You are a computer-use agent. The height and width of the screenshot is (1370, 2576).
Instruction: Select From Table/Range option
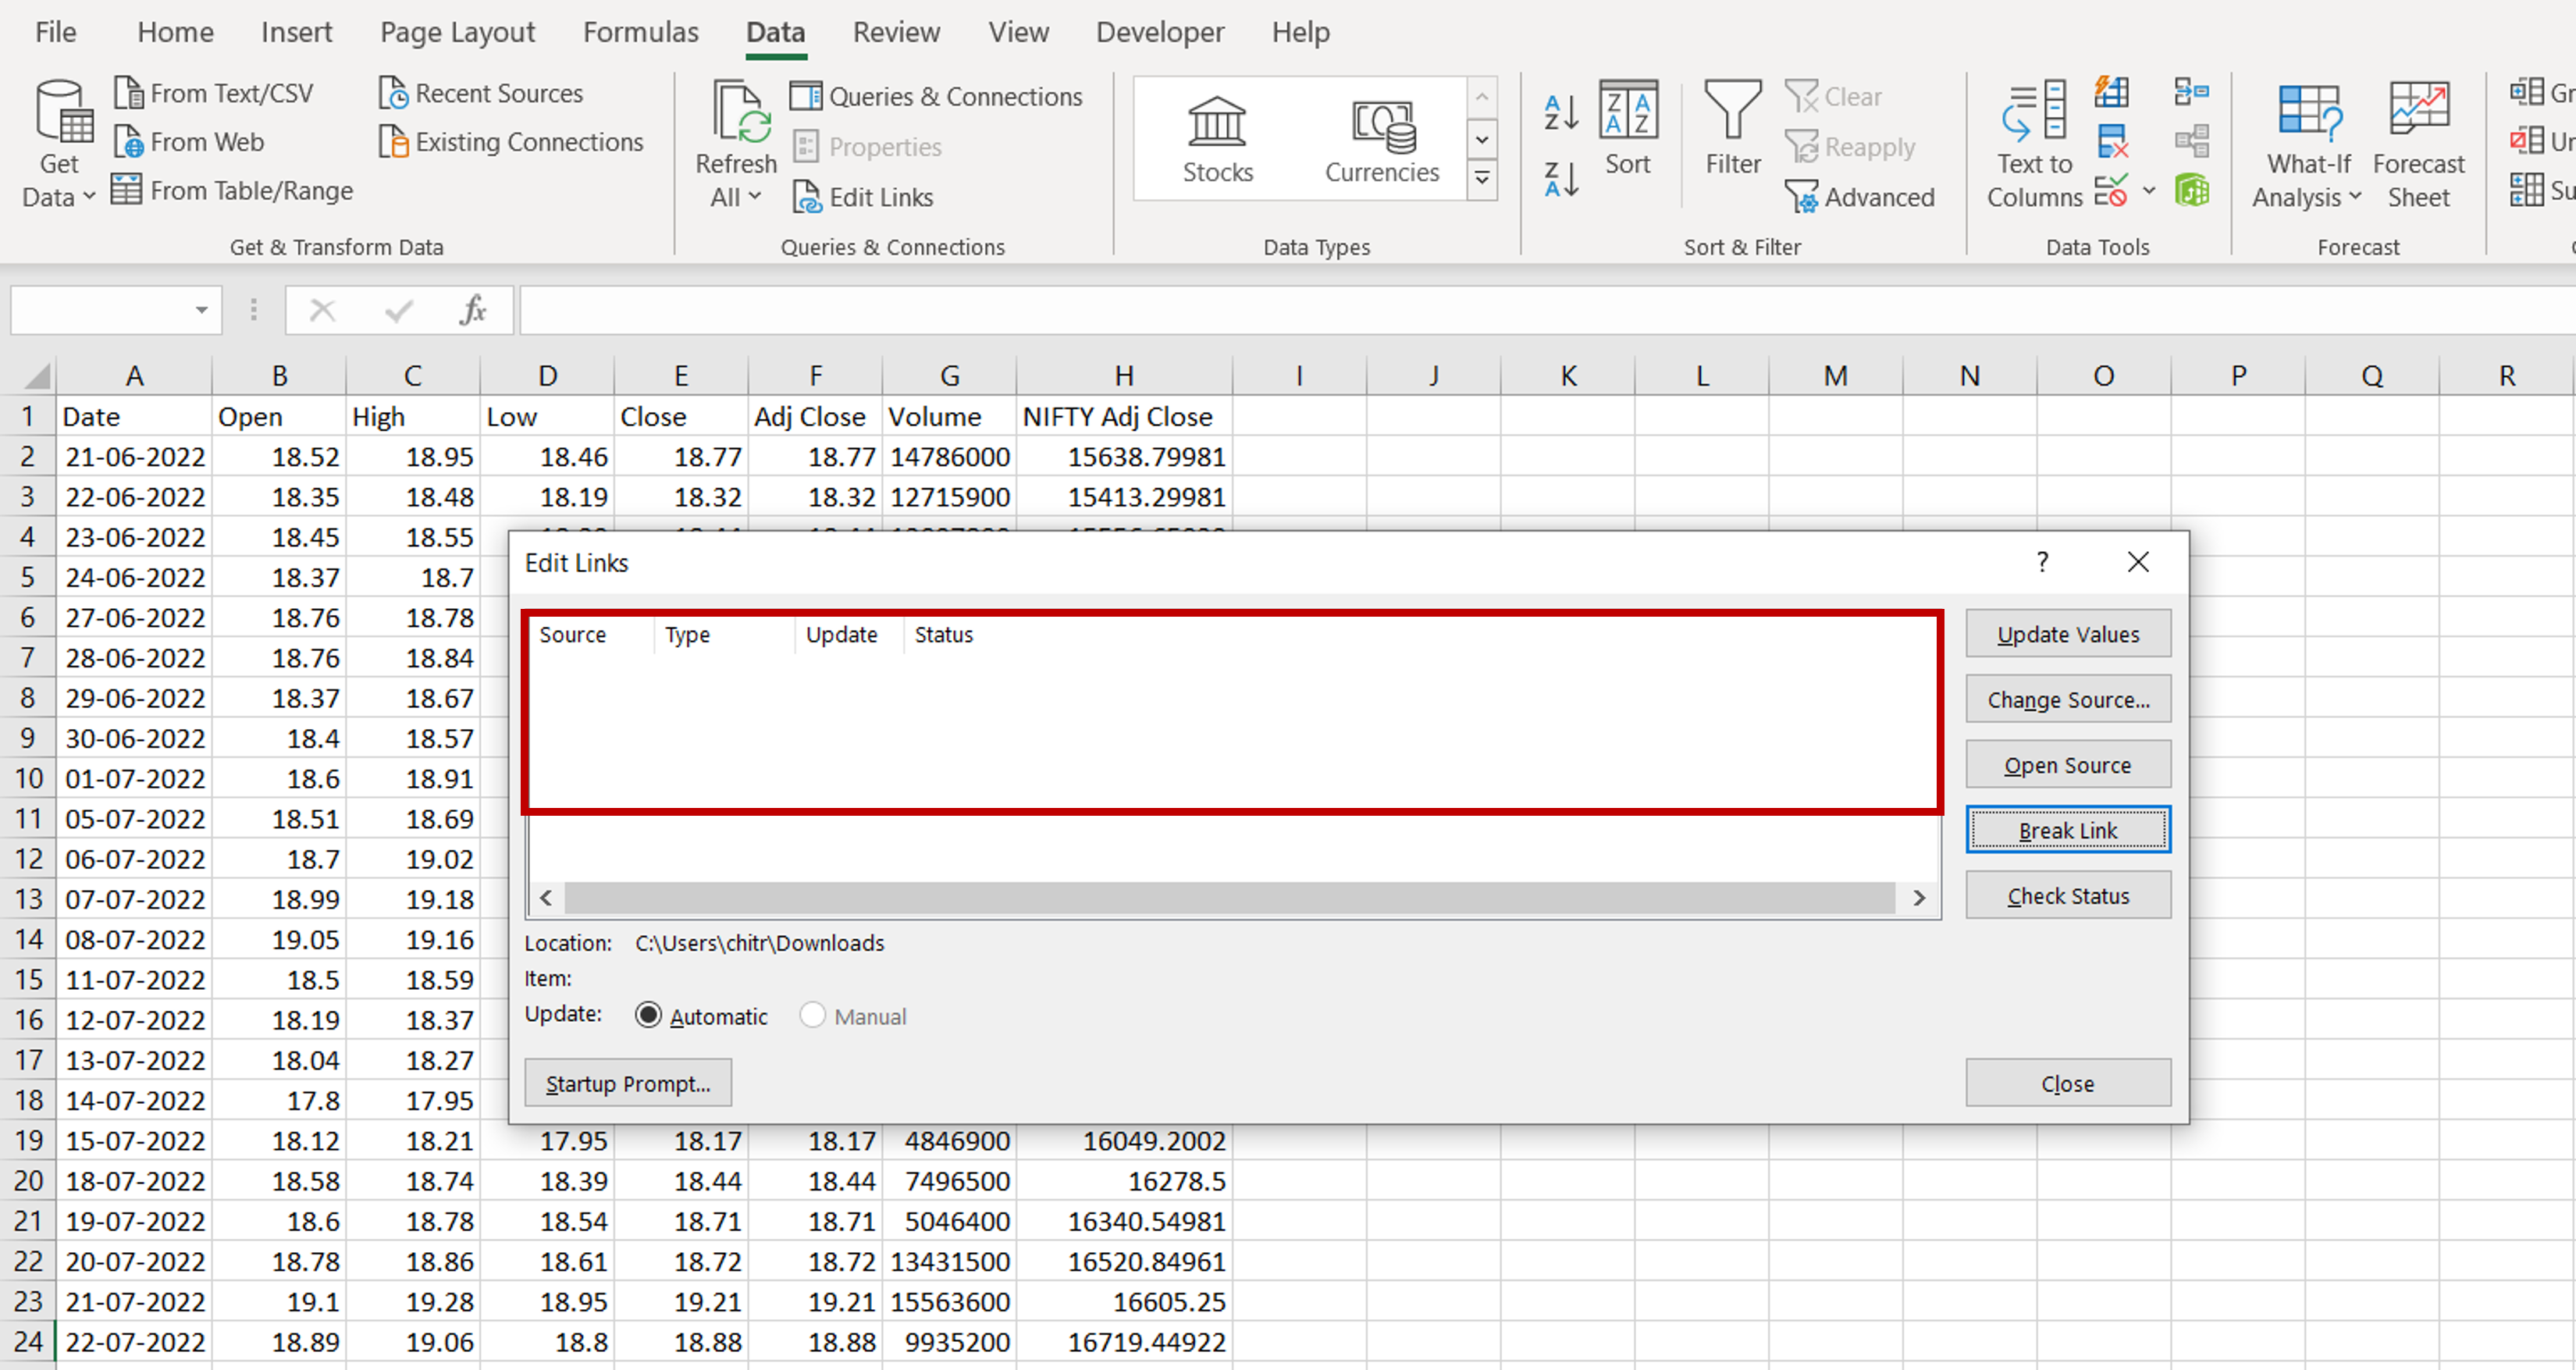point(233,190)
